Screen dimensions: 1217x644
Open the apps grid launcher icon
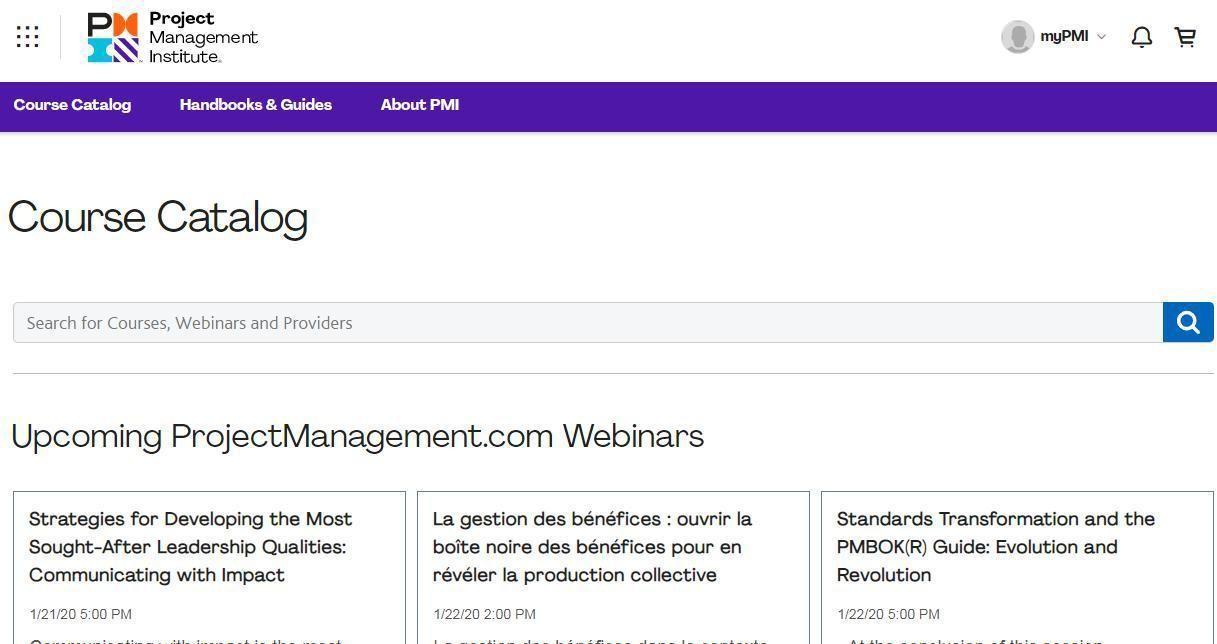click(x=28, y=37)
